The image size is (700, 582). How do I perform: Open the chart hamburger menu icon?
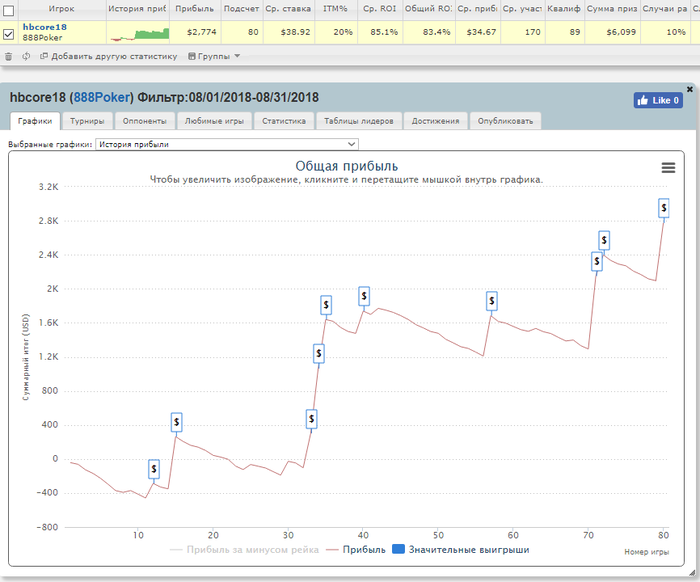(668, 168)
